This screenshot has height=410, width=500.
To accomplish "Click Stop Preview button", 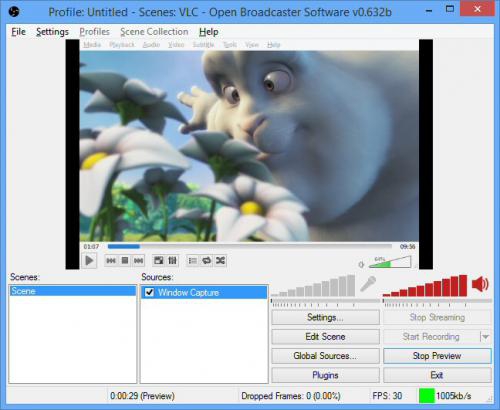I will coord(437,356).
